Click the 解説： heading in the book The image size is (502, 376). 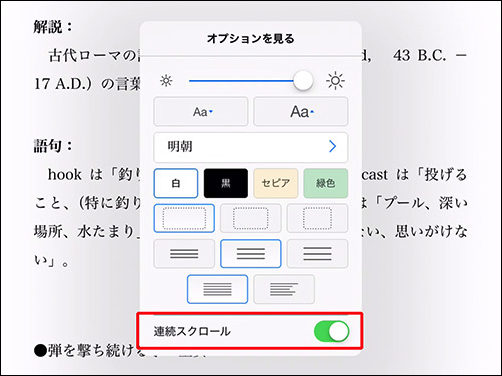coord(53,27)
